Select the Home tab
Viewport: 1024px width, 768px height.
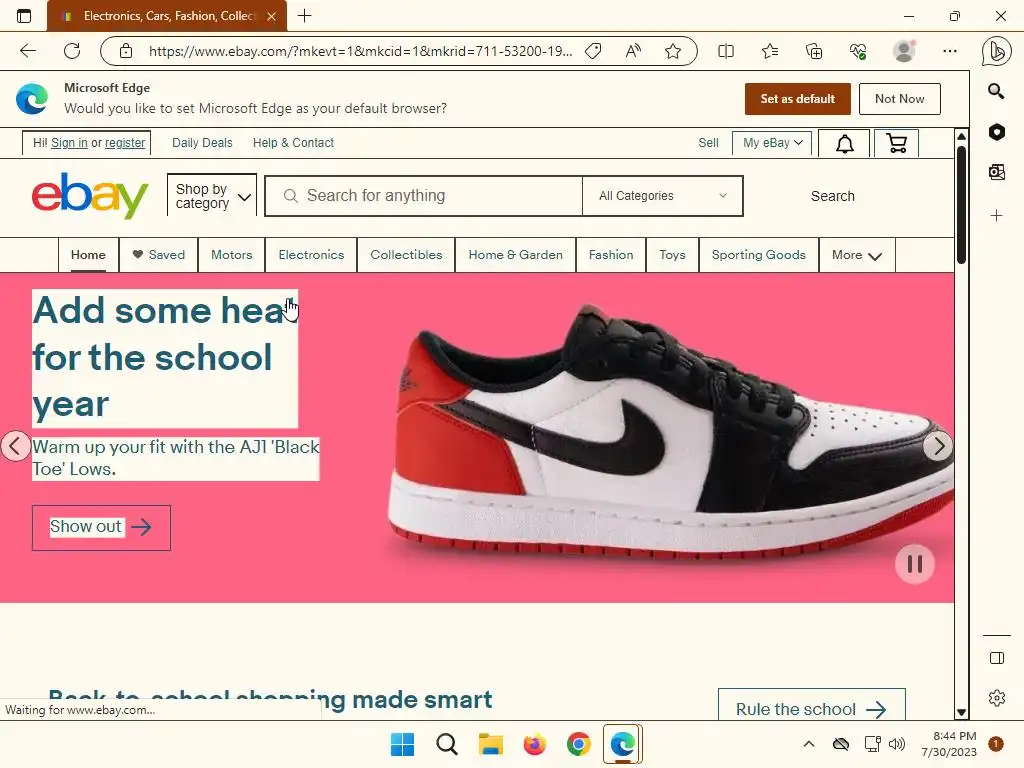(88, 255)
